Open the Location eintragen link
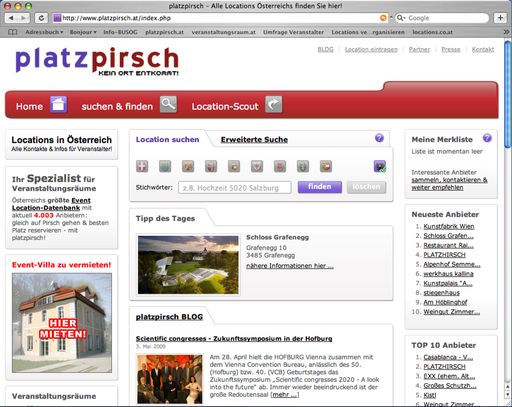Screen dimensions: 512x407 [x=371, y=49]
